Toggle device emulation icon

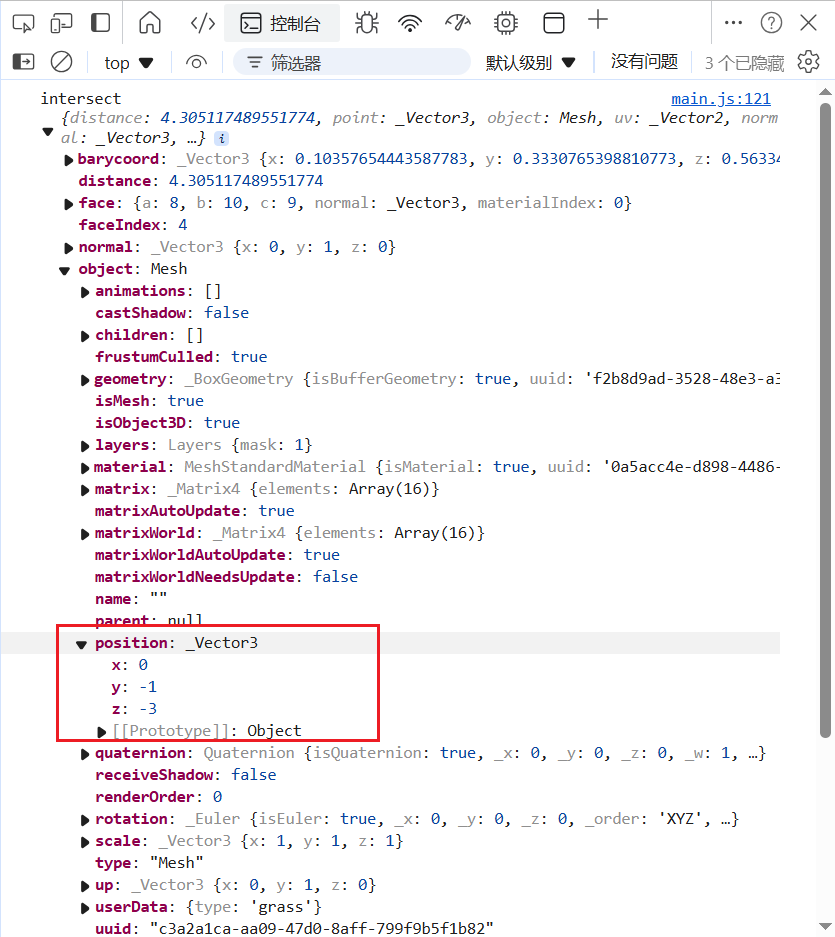point(61,23)
